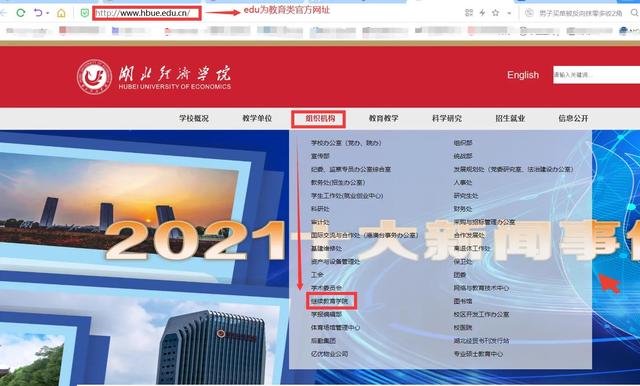
Task: Open 资产与设备管理处 entry
Action: pyautogui.click(x=335, y=262)
